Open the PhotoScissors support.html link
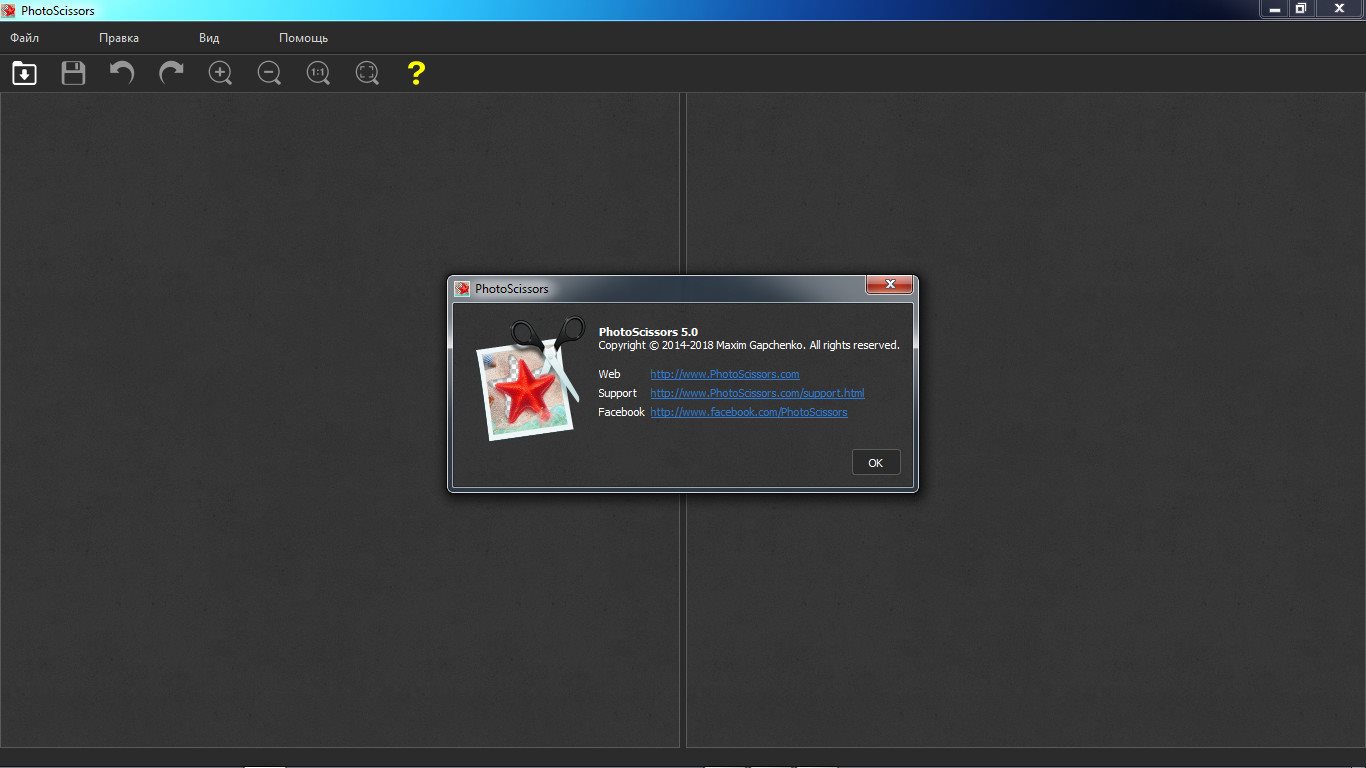Screen dimensions: 1366x768 tap(757, 393)
